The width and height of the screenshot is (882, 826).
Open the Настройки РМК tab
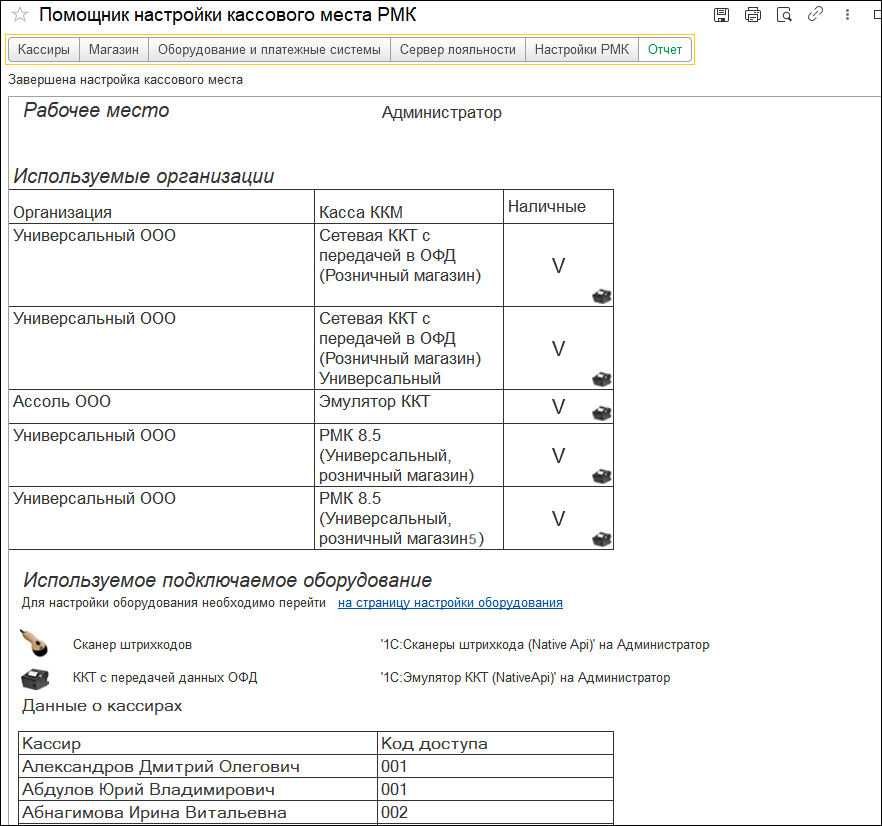[581, 50]
